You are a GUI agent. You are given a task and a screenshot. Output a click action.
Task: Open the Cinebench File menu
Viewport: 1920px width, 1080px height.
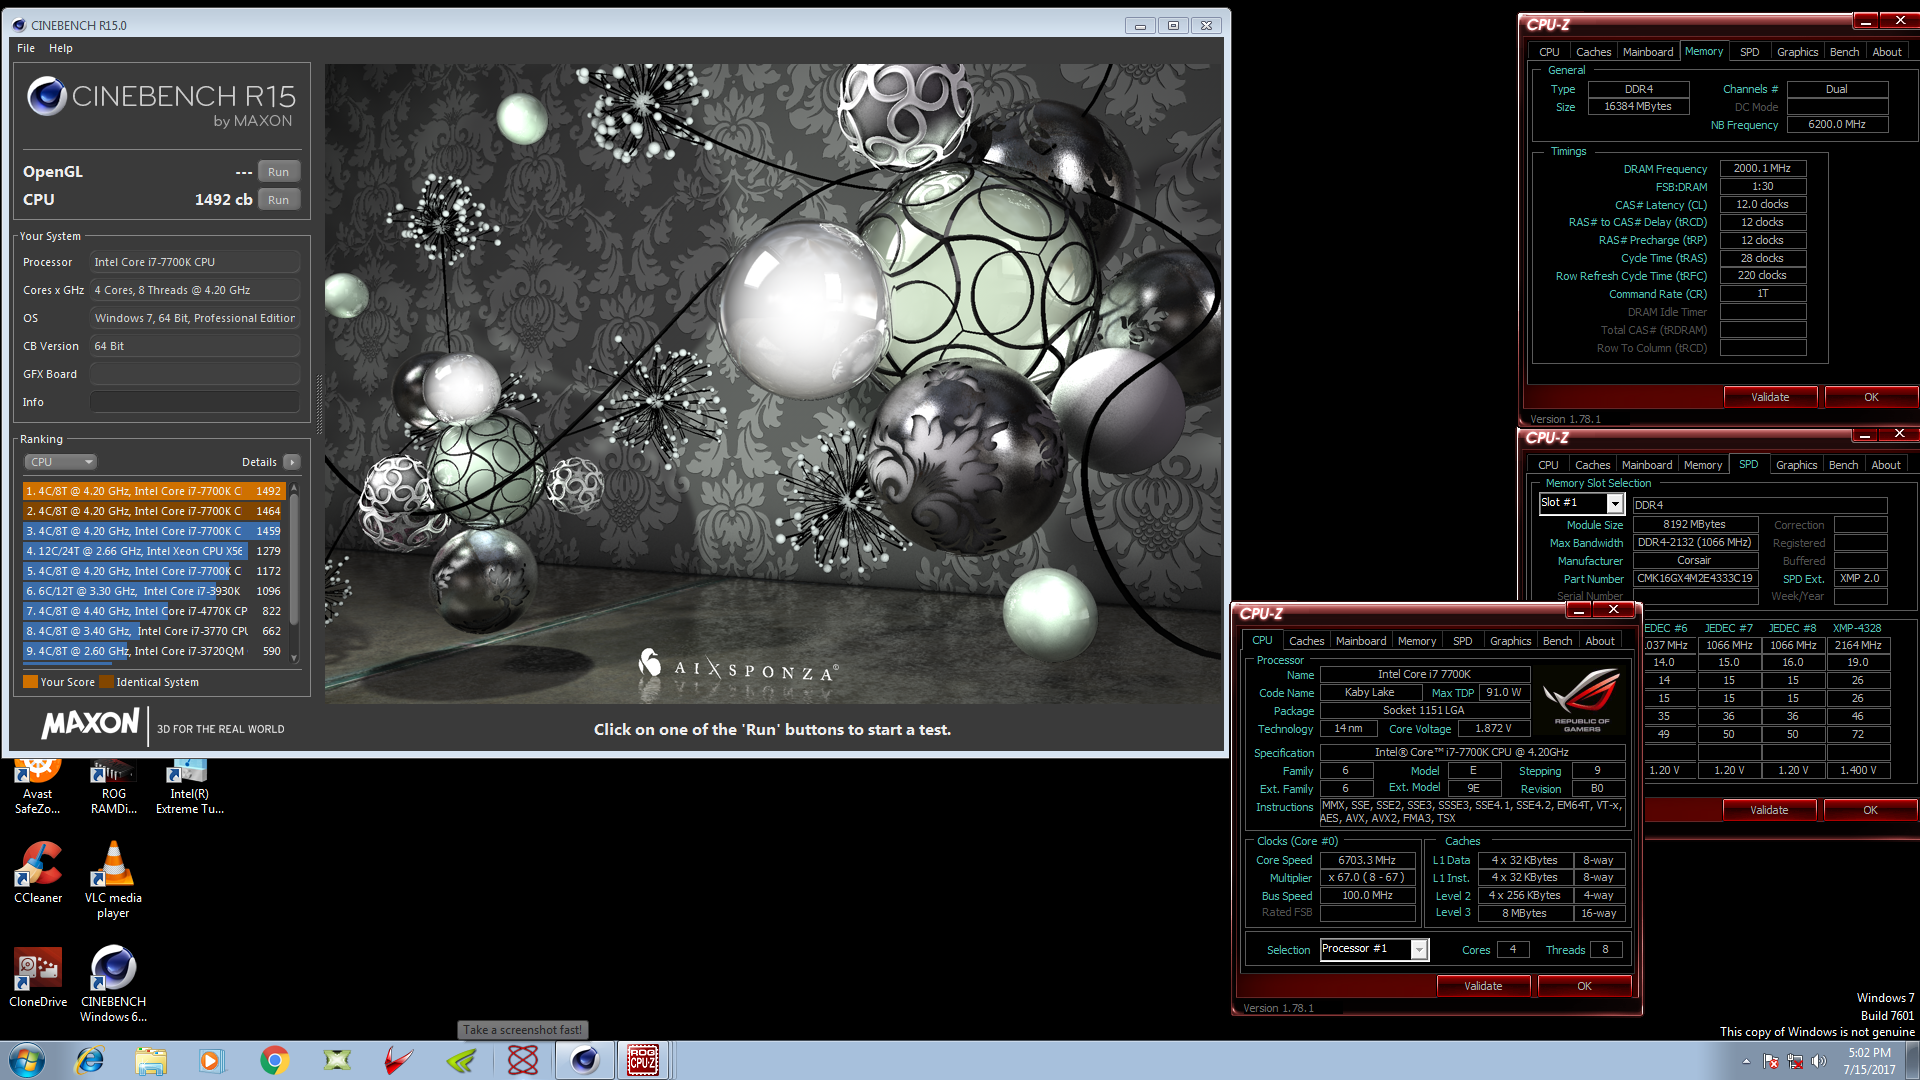click(x=26, y=48)
